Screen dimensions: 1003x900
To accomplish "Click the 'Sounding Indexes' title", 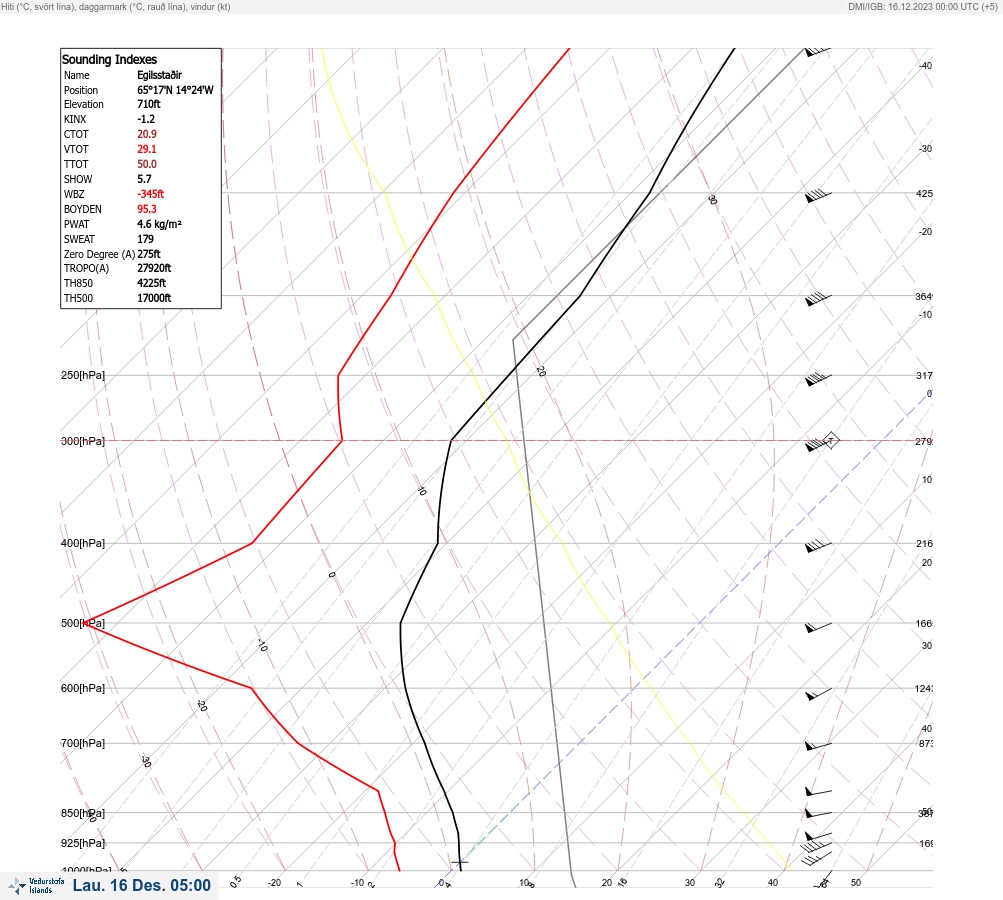I will (109, 59).
